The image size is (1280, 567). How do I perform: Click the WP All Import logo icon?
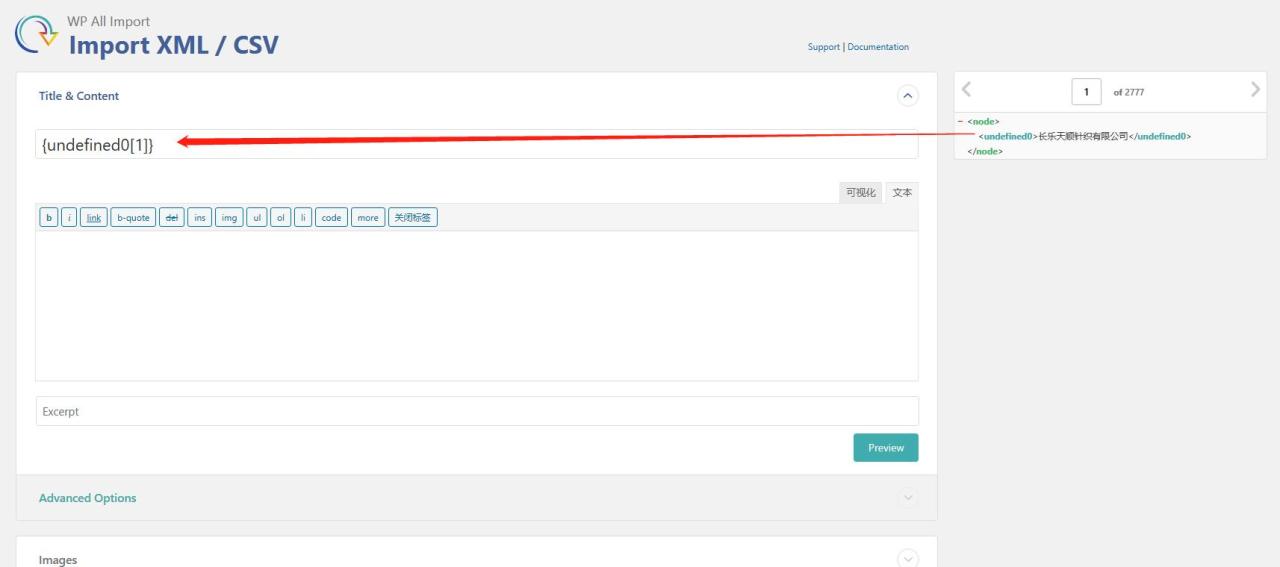[x=36, y=34]
